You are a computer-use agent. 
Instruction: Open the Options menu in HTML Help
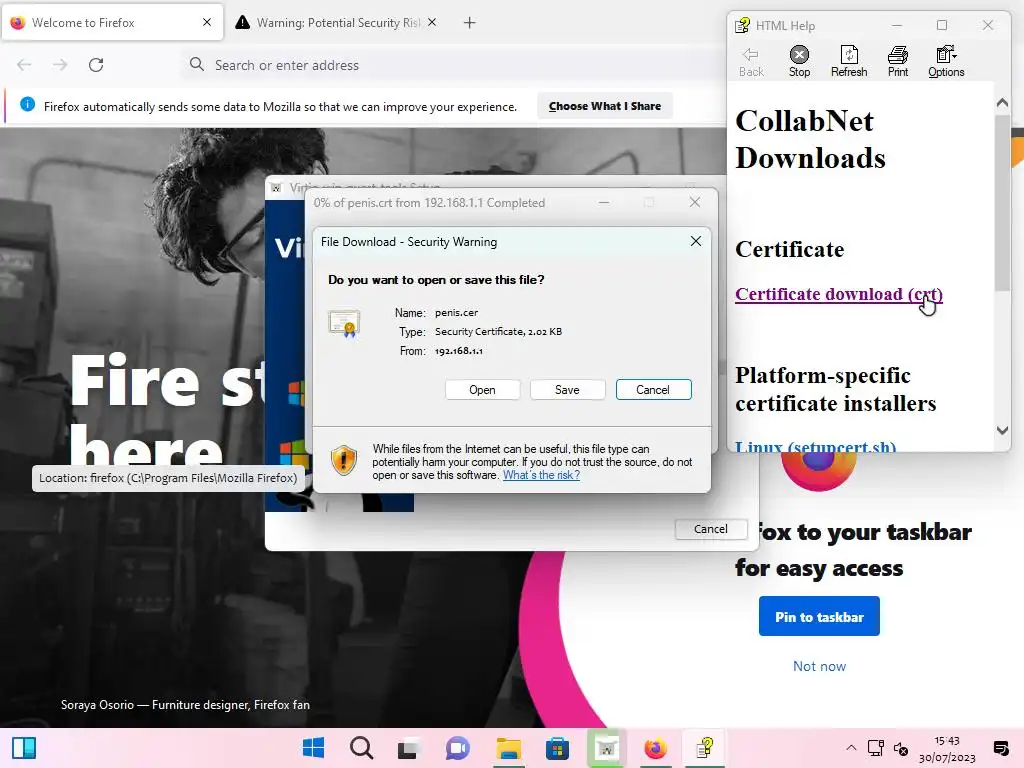946,61
